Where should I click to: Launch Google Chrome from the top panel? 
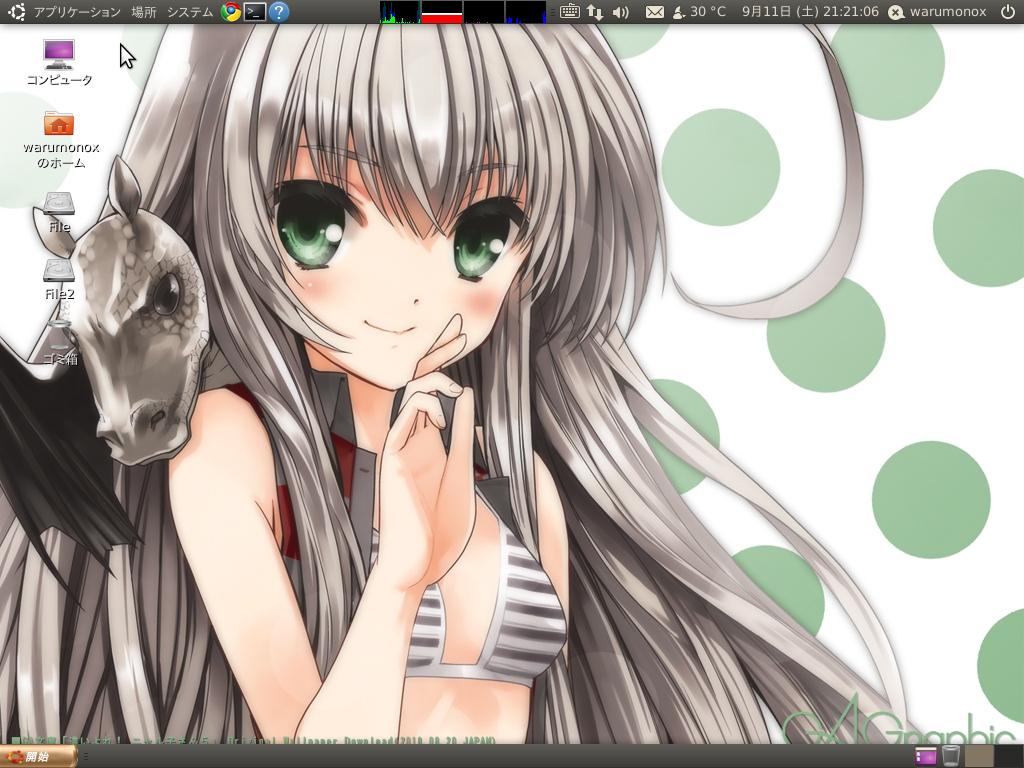(231, 12)
